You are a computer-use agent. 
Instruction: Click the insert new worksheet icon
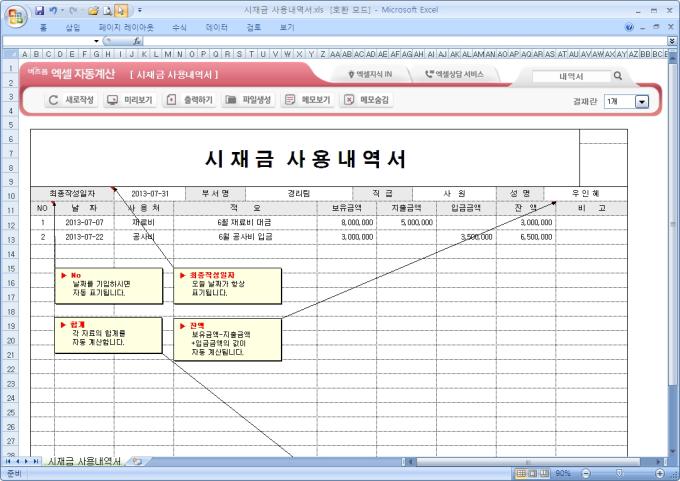pos(137,461)
